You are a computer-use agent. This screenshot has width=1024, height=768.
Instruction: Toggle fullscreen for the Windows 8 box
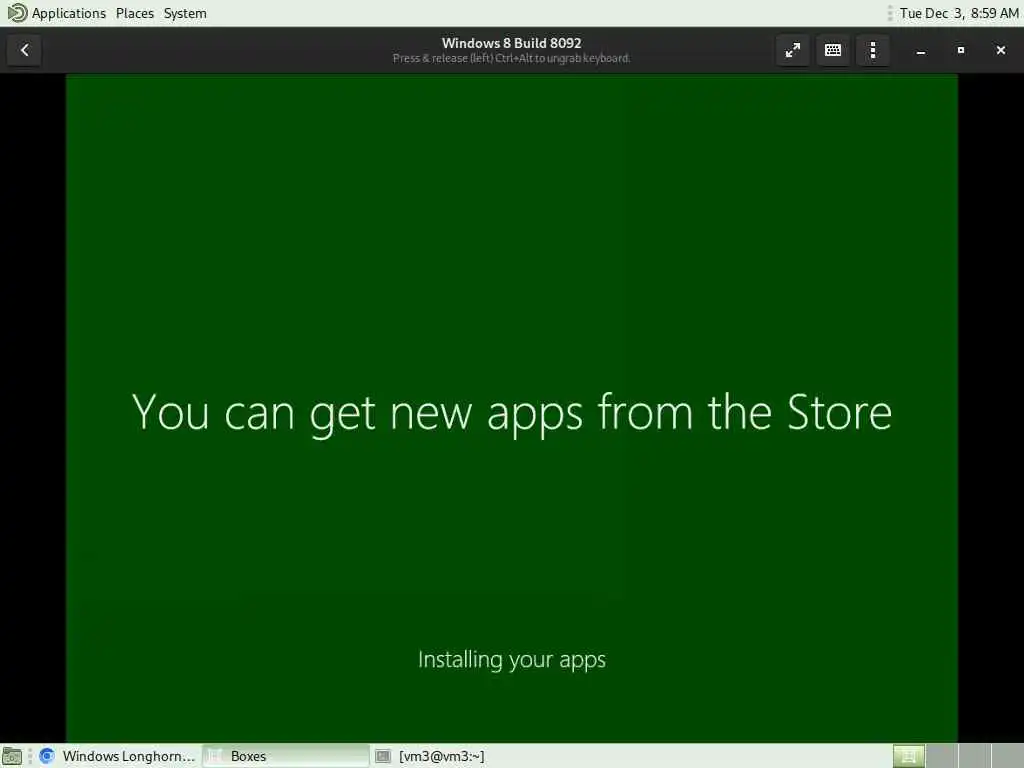tap(793, 50)
